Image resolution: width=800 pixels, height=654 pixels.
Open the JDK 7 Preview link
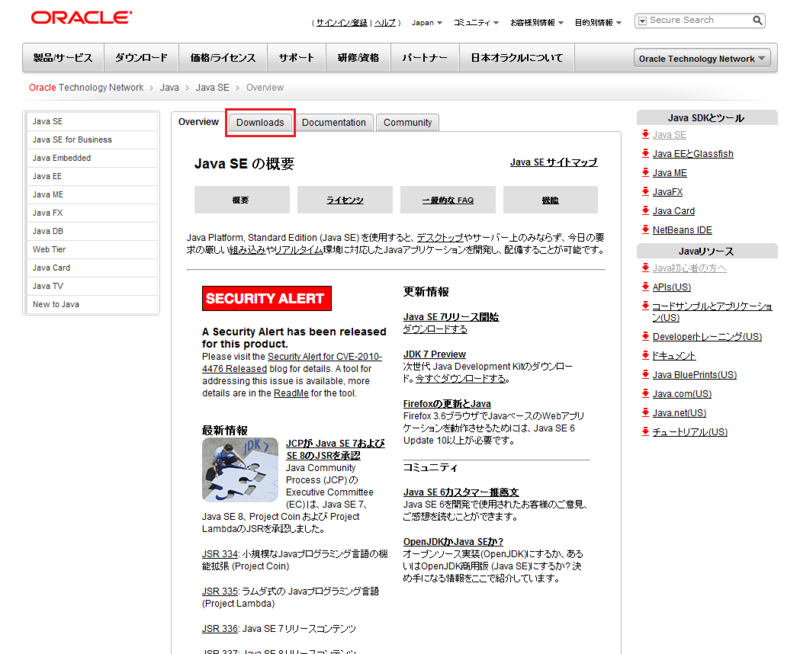pos(435,354)
